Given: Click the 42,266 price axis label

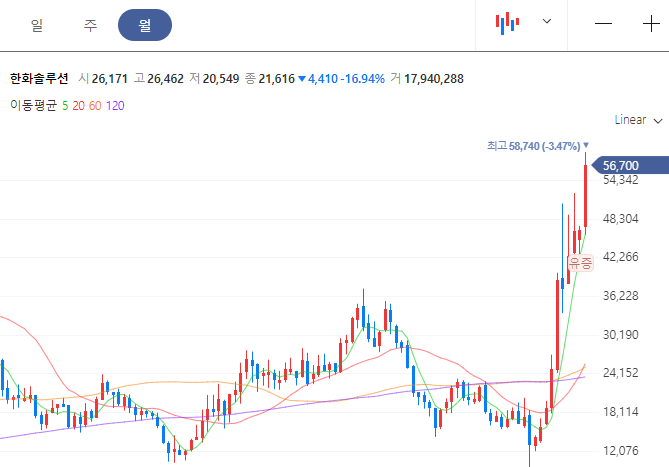Looking at the screenshot, I should tap(620, 257).
